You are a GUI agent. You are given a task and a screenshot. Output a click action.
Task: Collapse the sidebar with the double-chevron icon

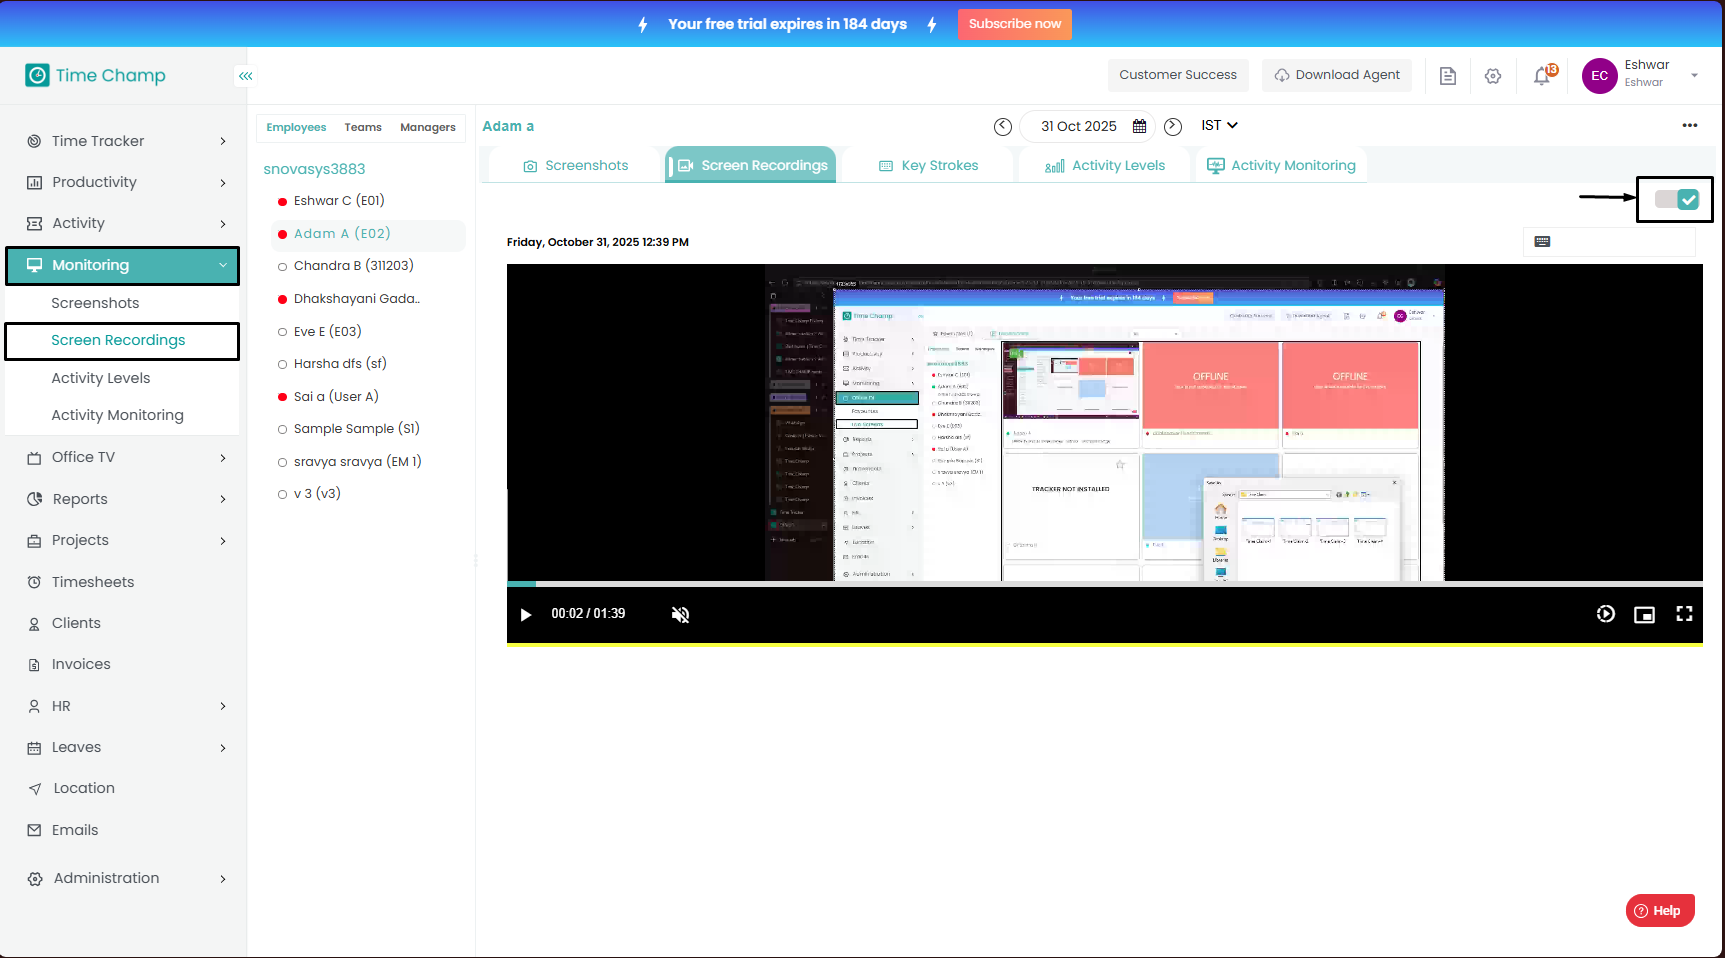[x=246, y=76]
